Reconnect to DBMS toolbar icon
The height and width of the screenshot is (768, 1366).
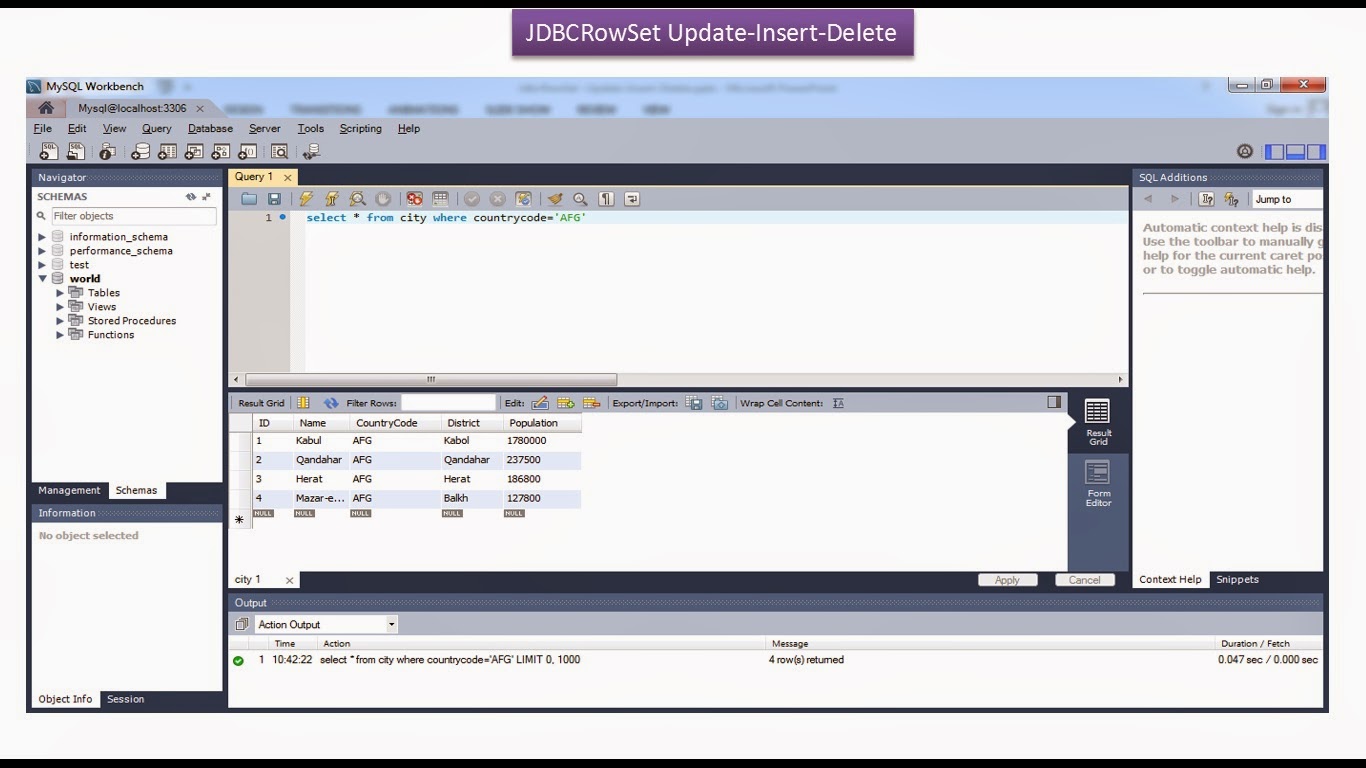311,152
